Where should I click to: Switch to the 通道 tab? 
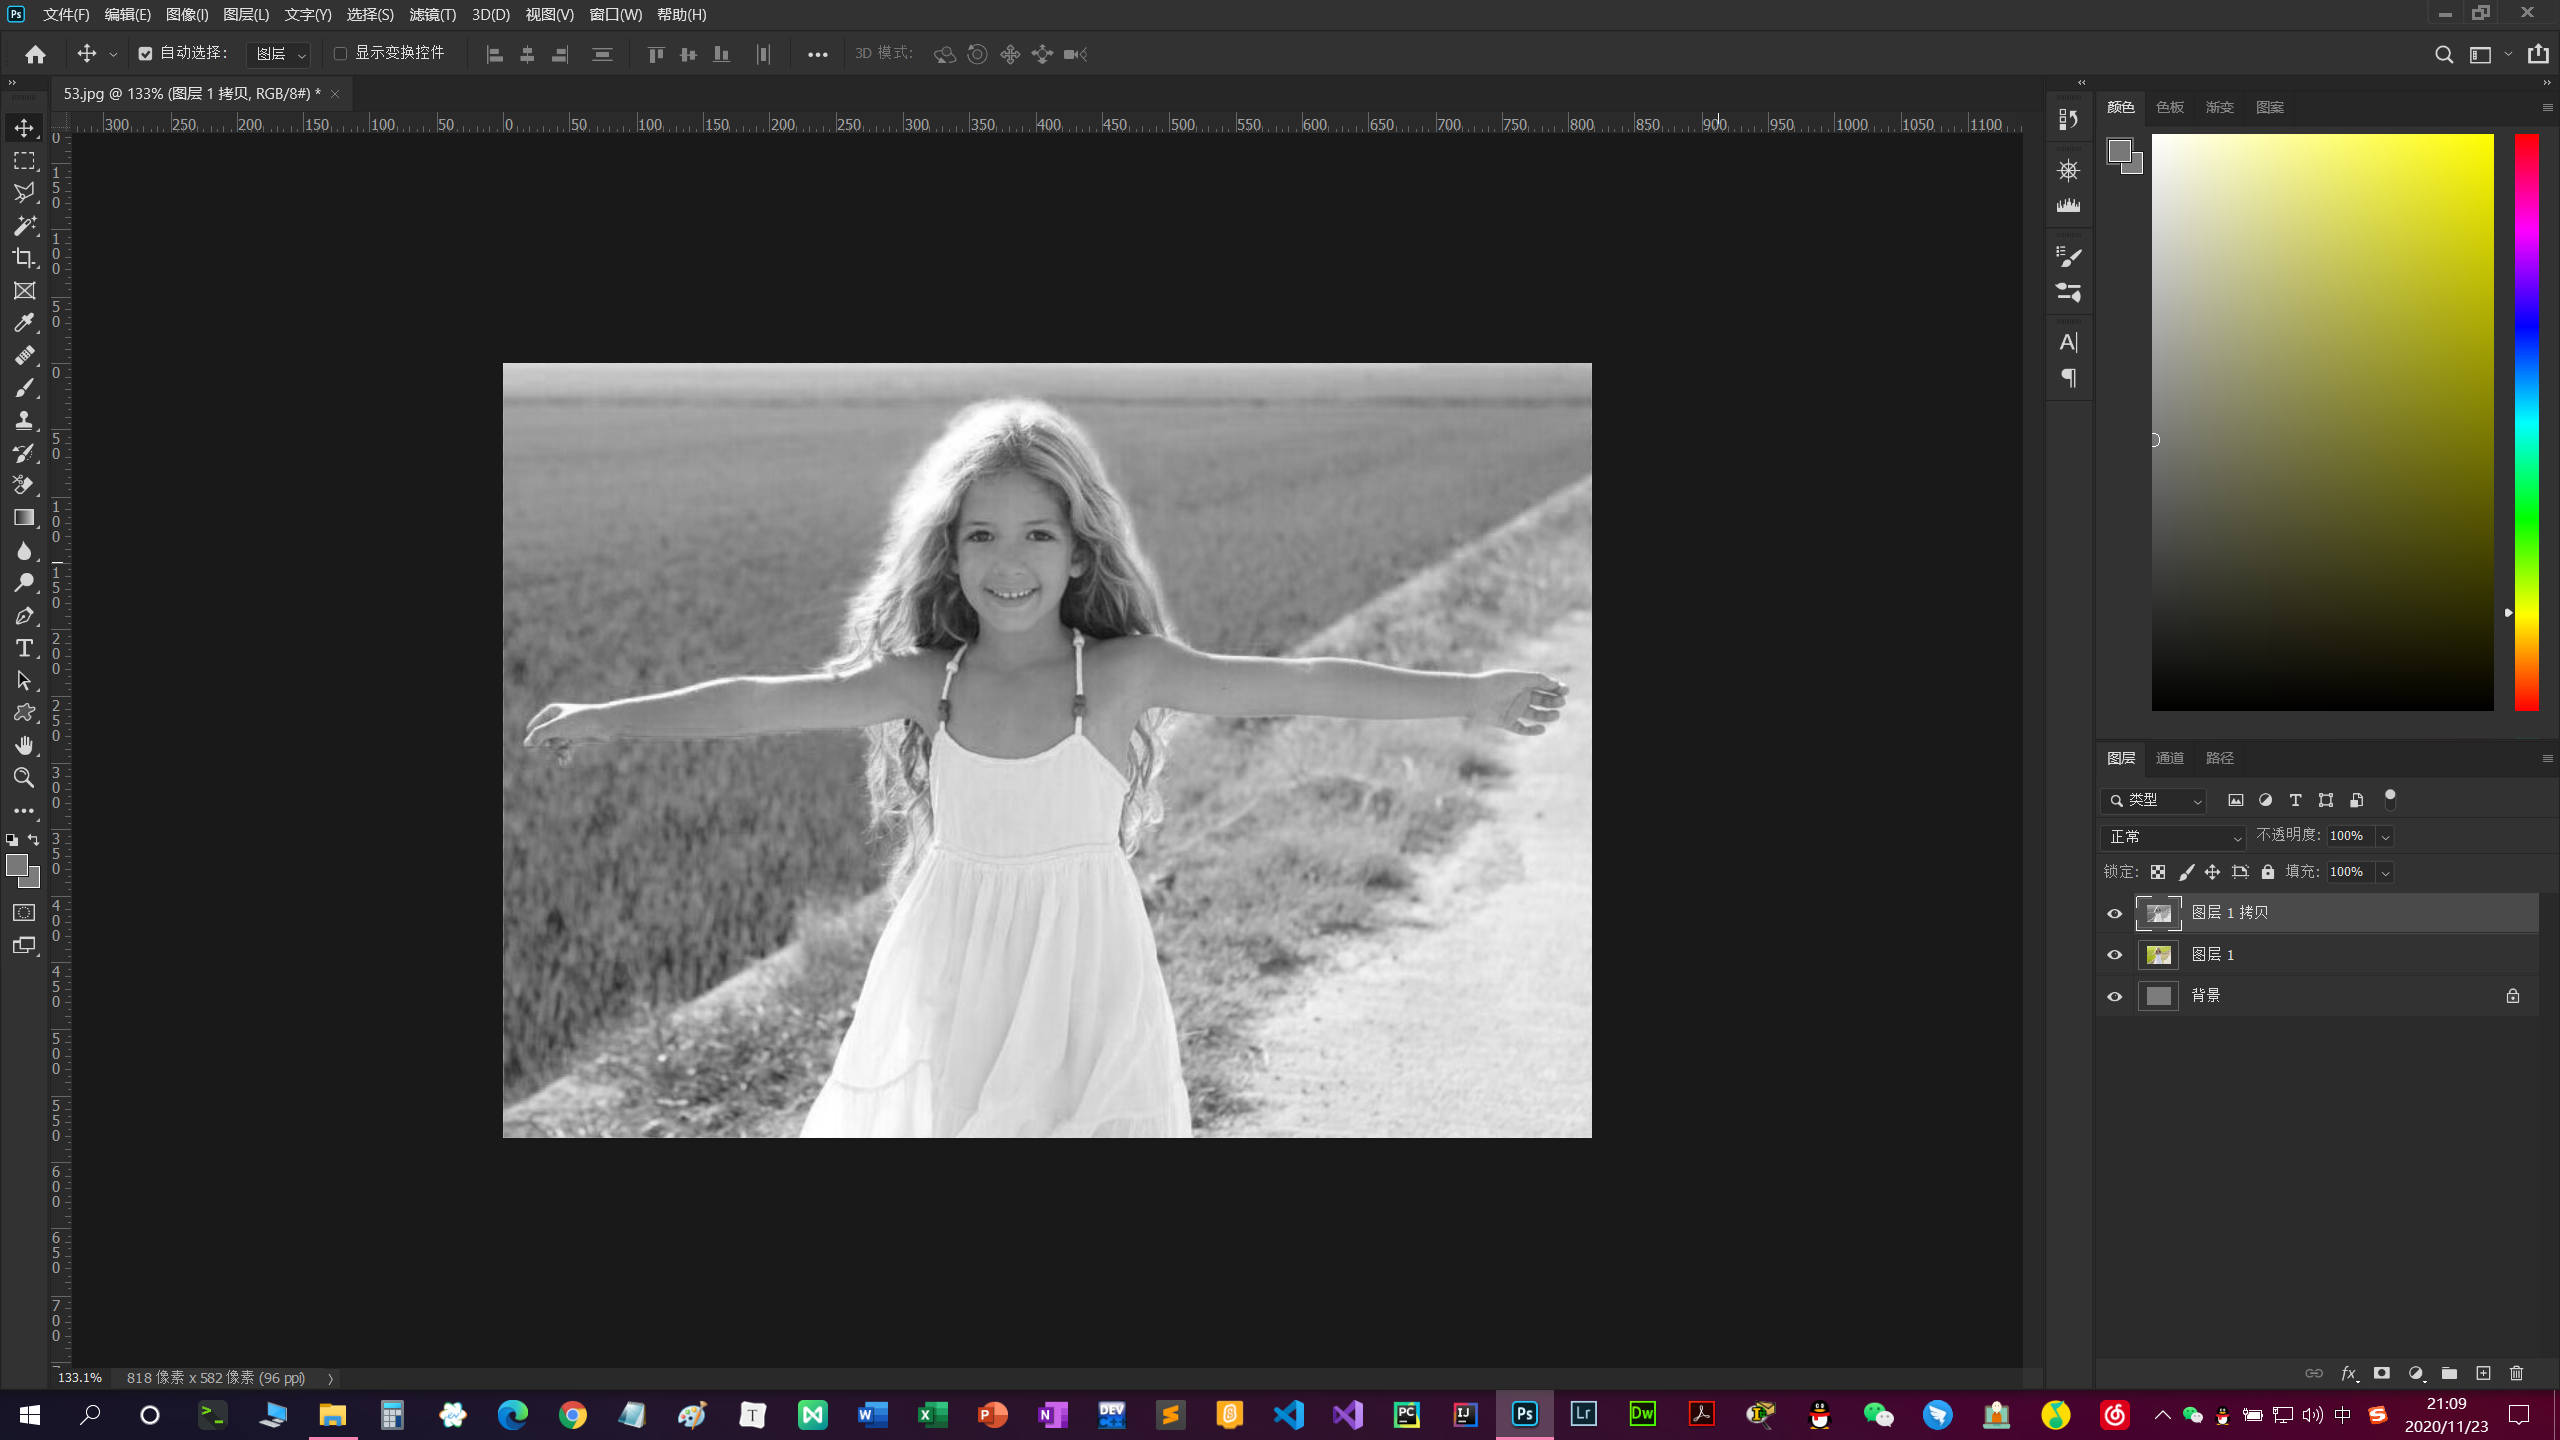point(2169,758)
